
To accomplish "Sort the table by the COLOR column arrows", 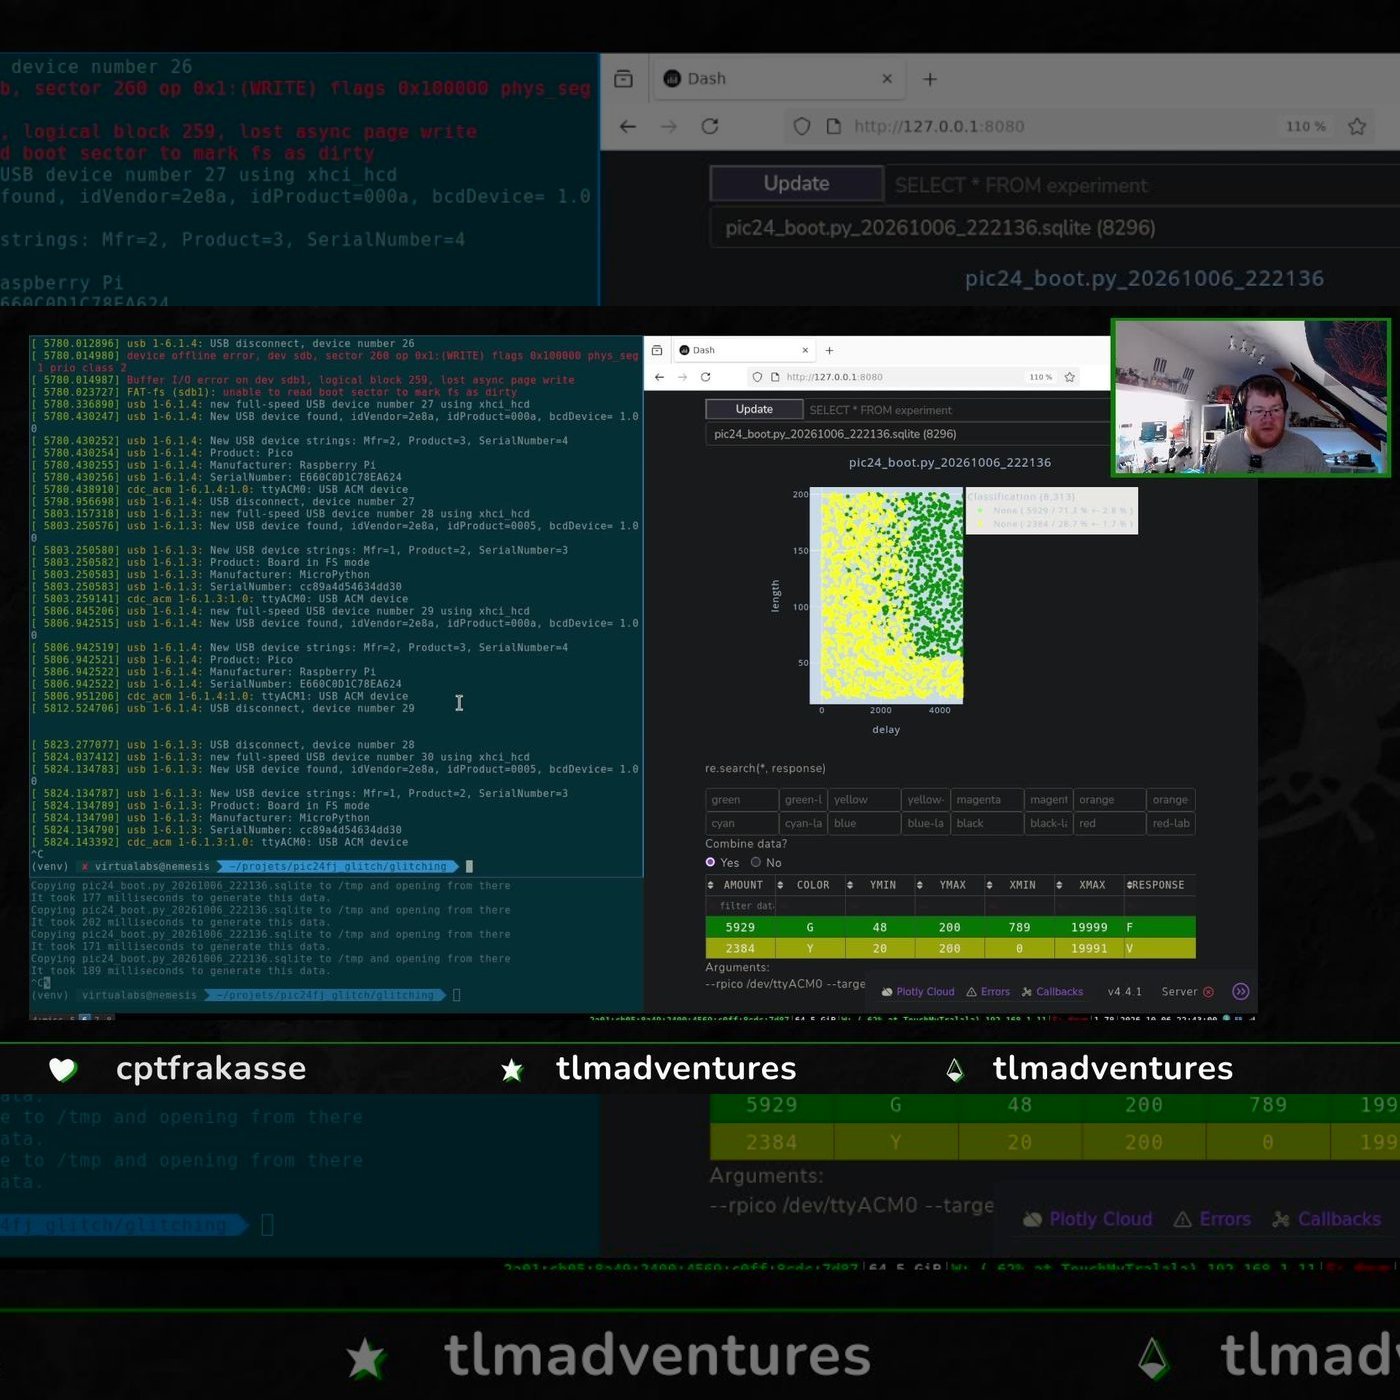I will click(780, 885).
